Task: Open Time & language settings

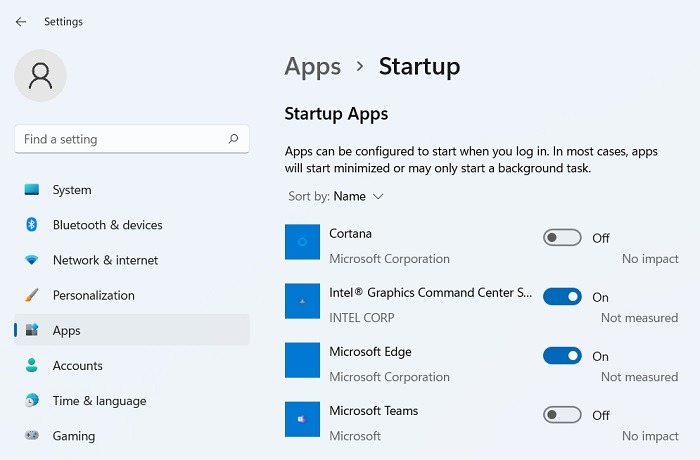Action: (x=132, y=401)
